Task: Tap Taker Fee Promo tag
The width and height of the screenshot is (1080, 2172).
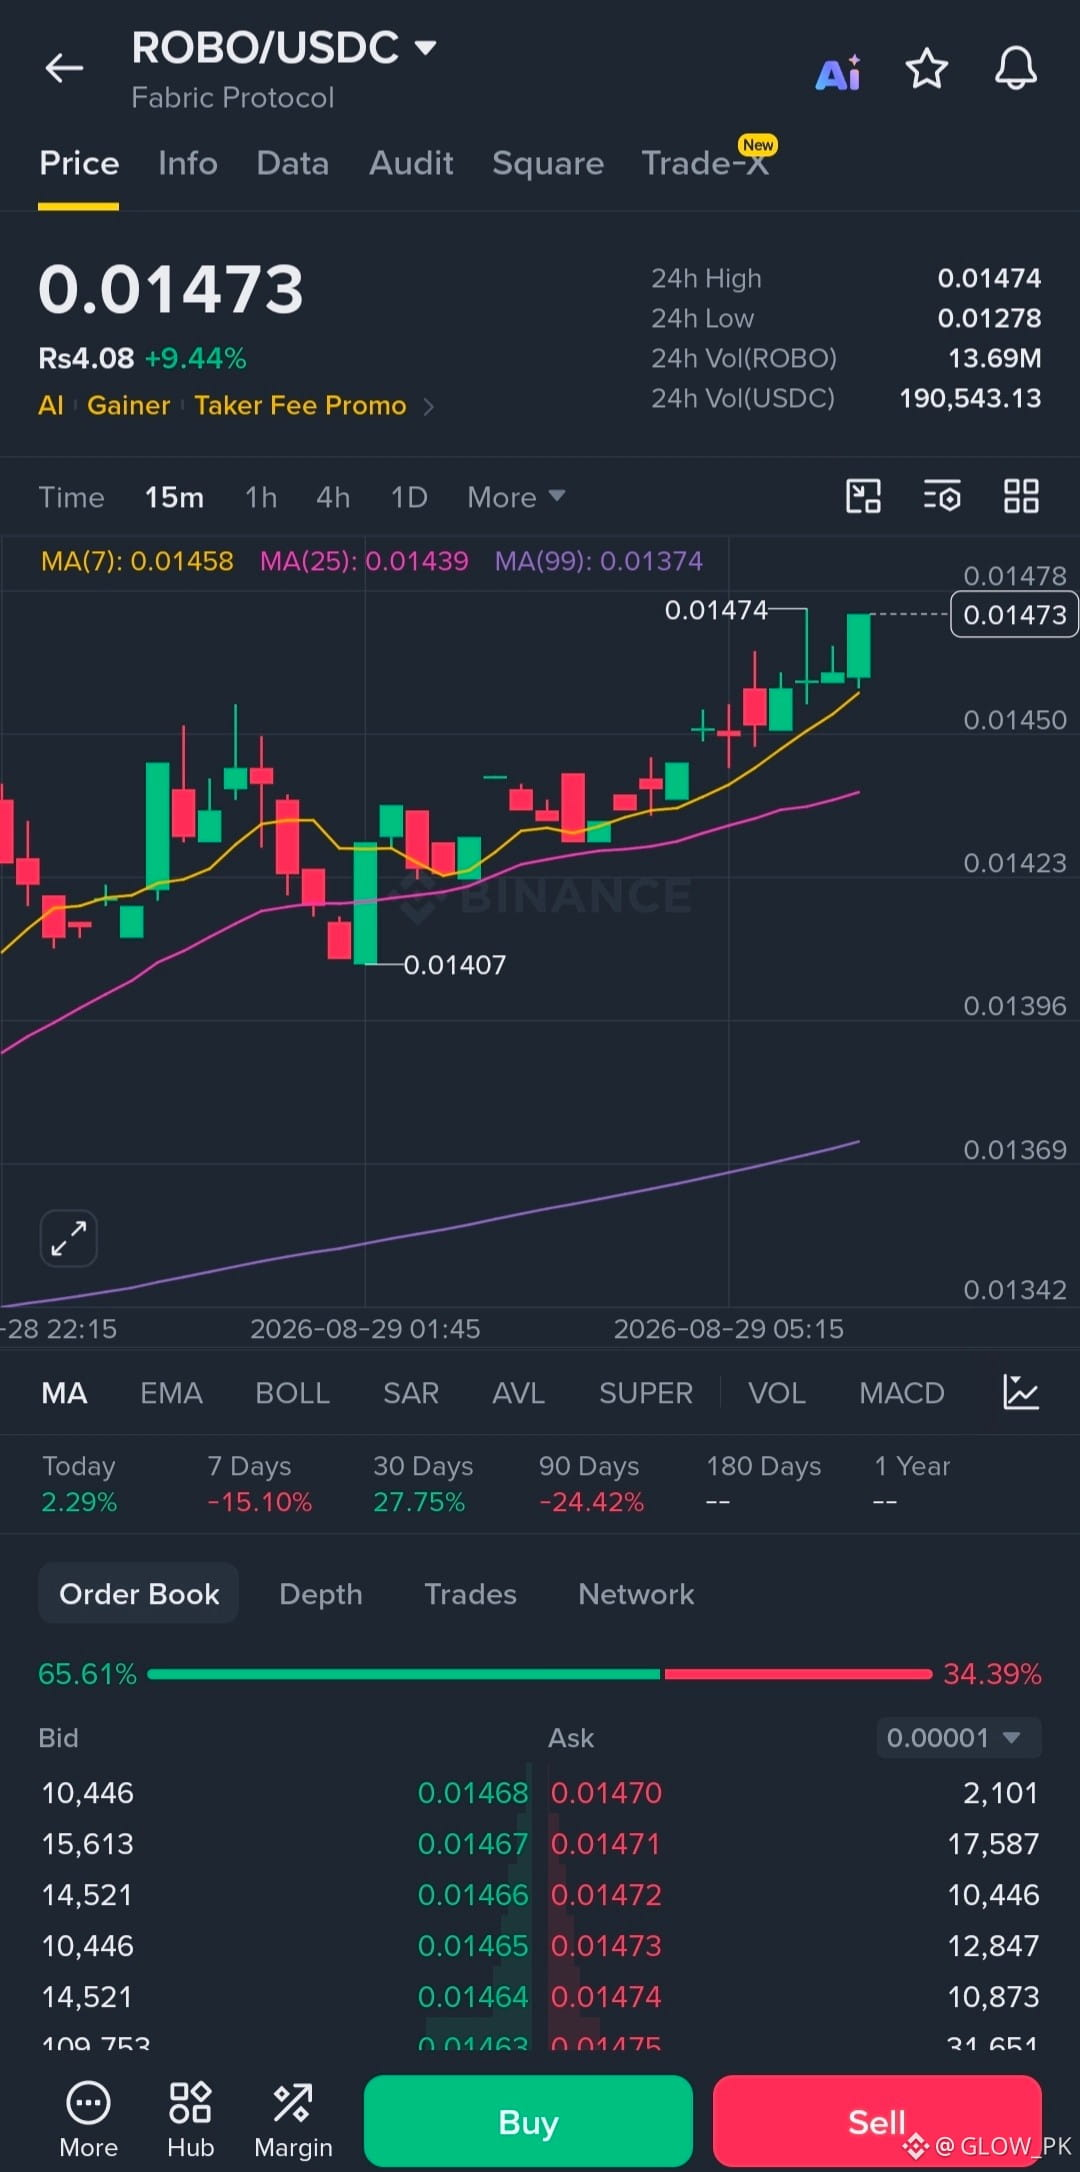Action: tap(300, 405)
